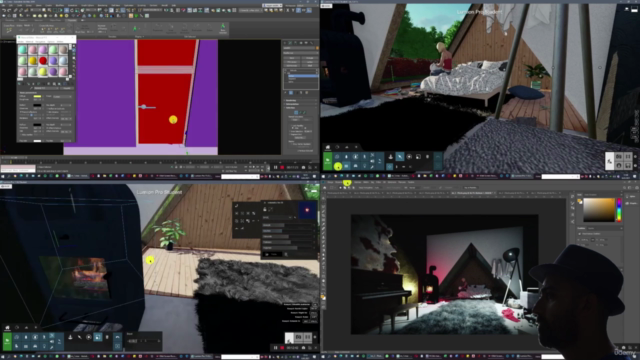Activate highlighted Select tool in top-right Lumion
Screen dimensions: 640x360
tap(400, 157)
